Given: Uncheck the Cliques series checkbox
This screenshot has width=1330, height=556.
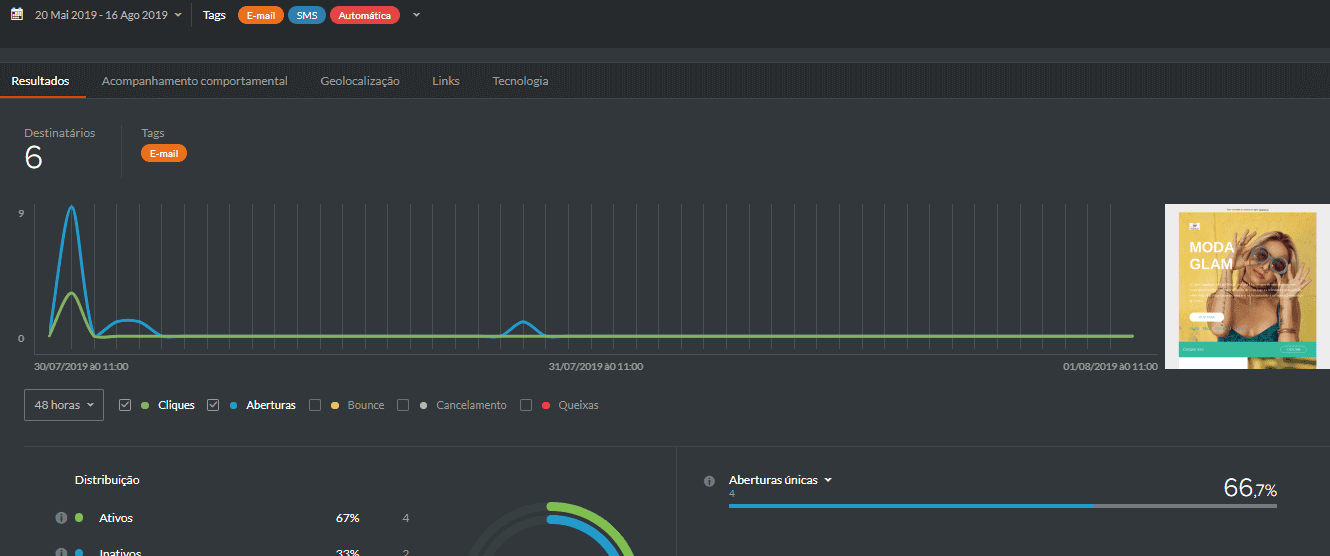Looking at the screenshot, I should (125, 405).
